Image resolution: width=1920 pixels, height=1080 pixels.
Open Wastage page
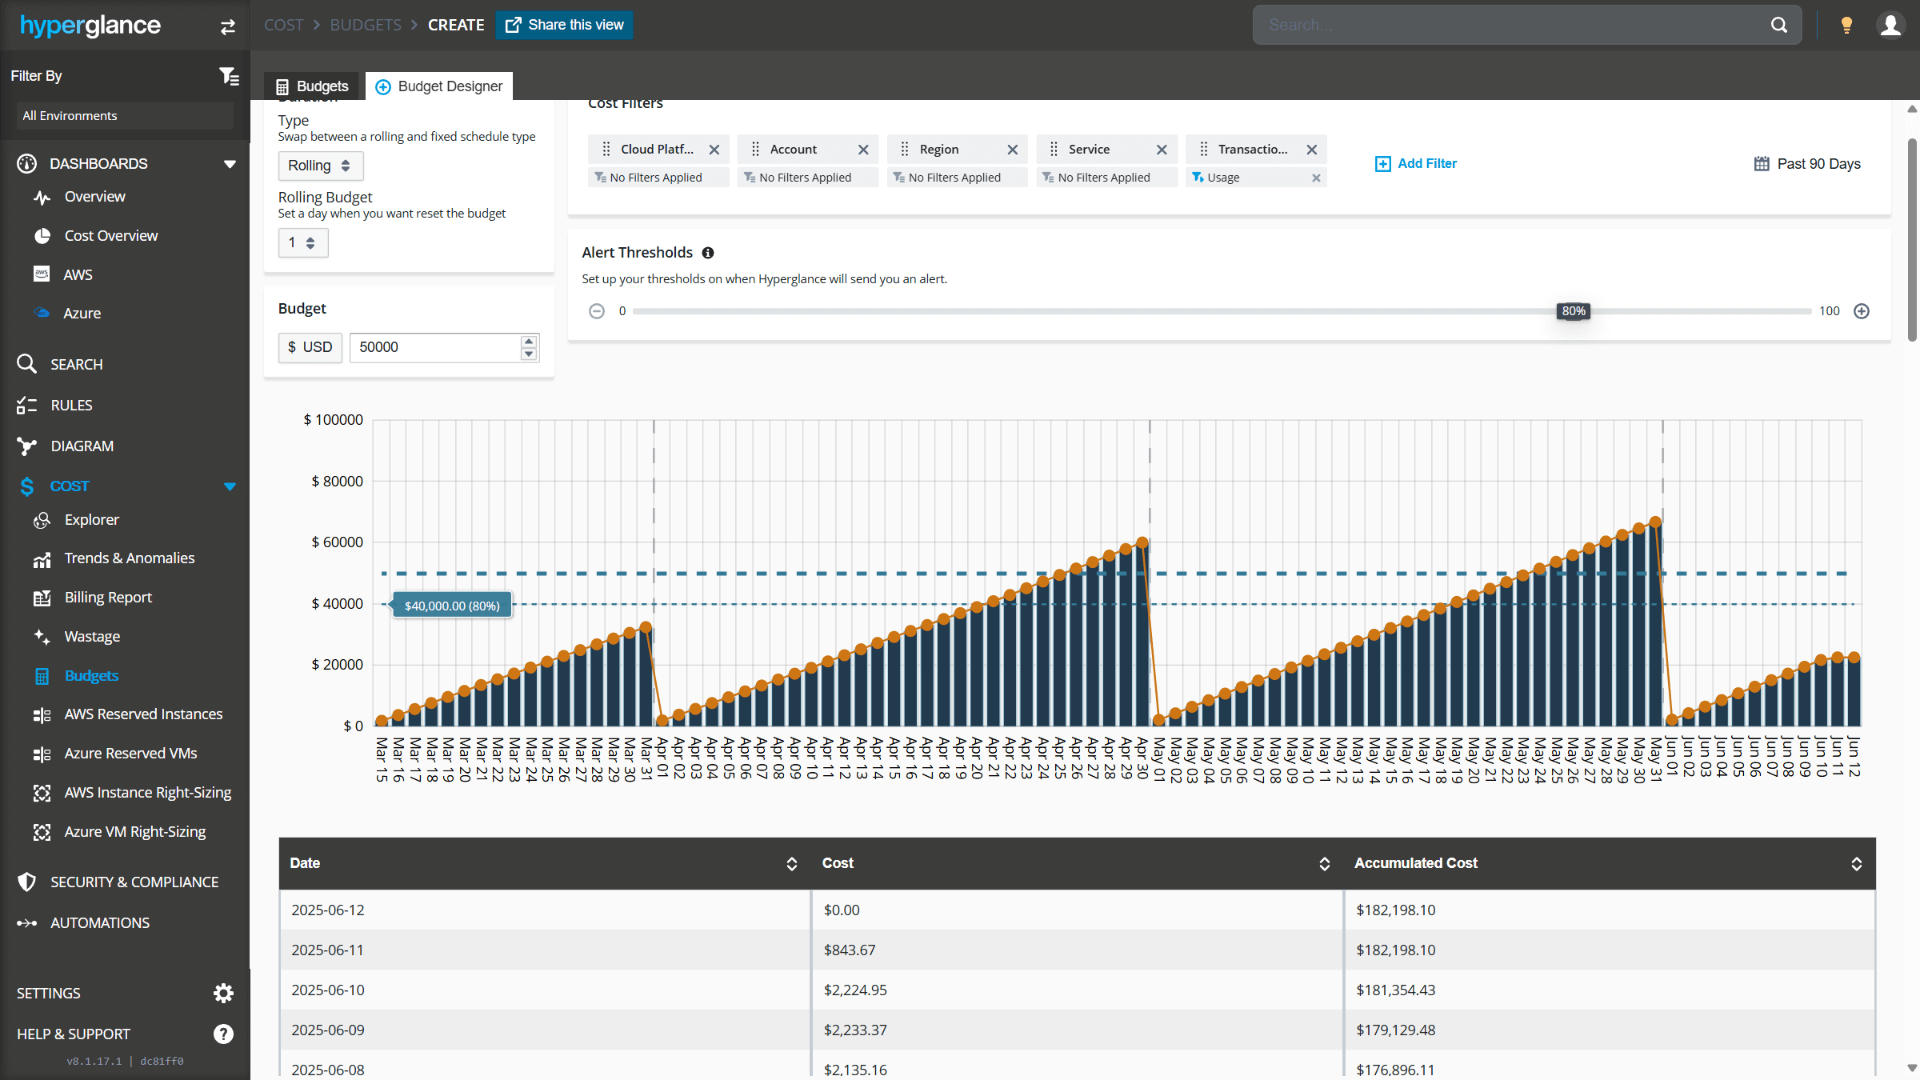[x=92, y=637]
